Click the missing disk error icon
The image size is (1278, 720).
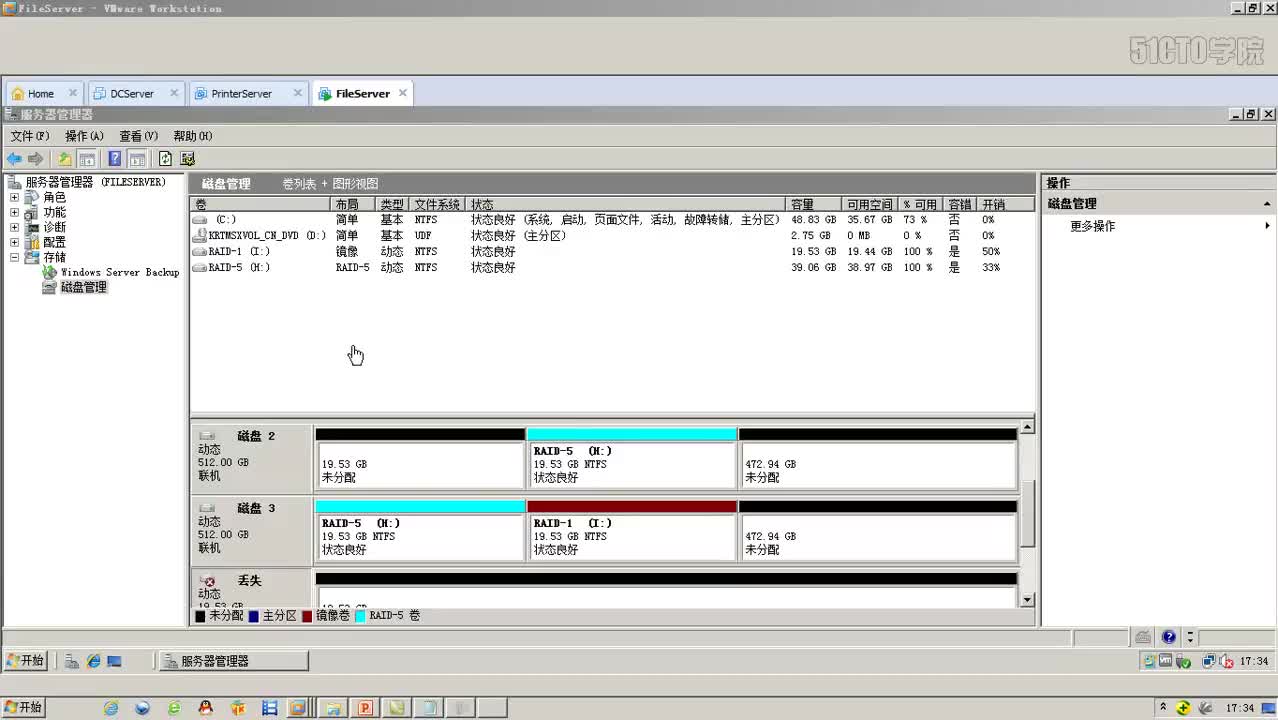pos(208,581)
